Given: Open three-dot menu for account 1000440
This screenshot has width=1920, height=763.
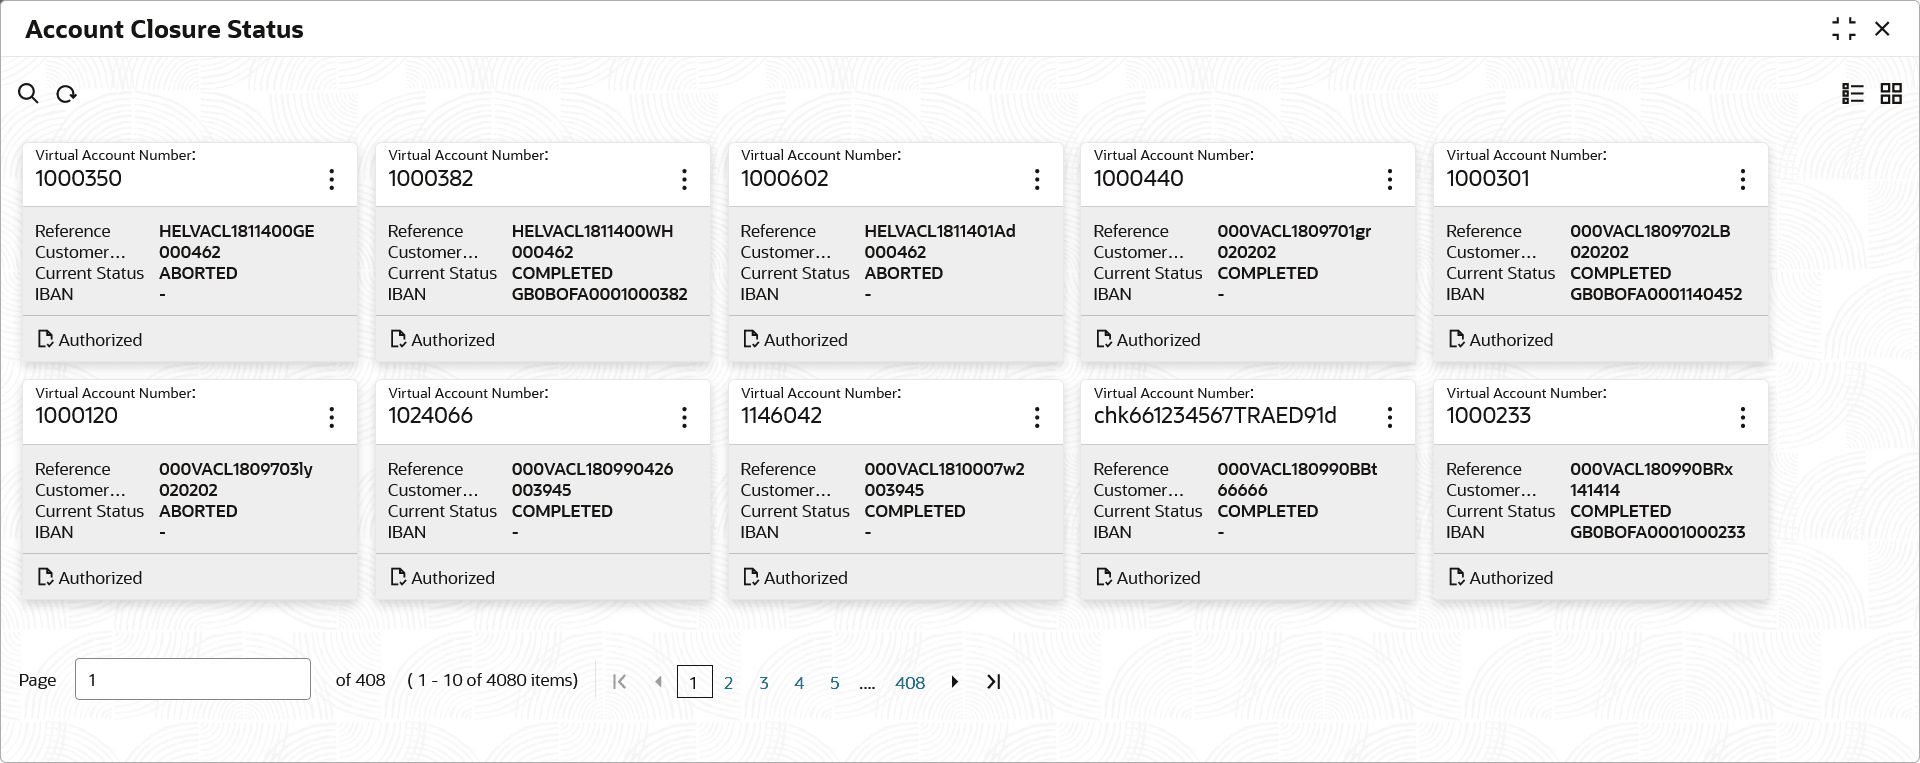Looking at the screenshot, I should coord(1390,180).
